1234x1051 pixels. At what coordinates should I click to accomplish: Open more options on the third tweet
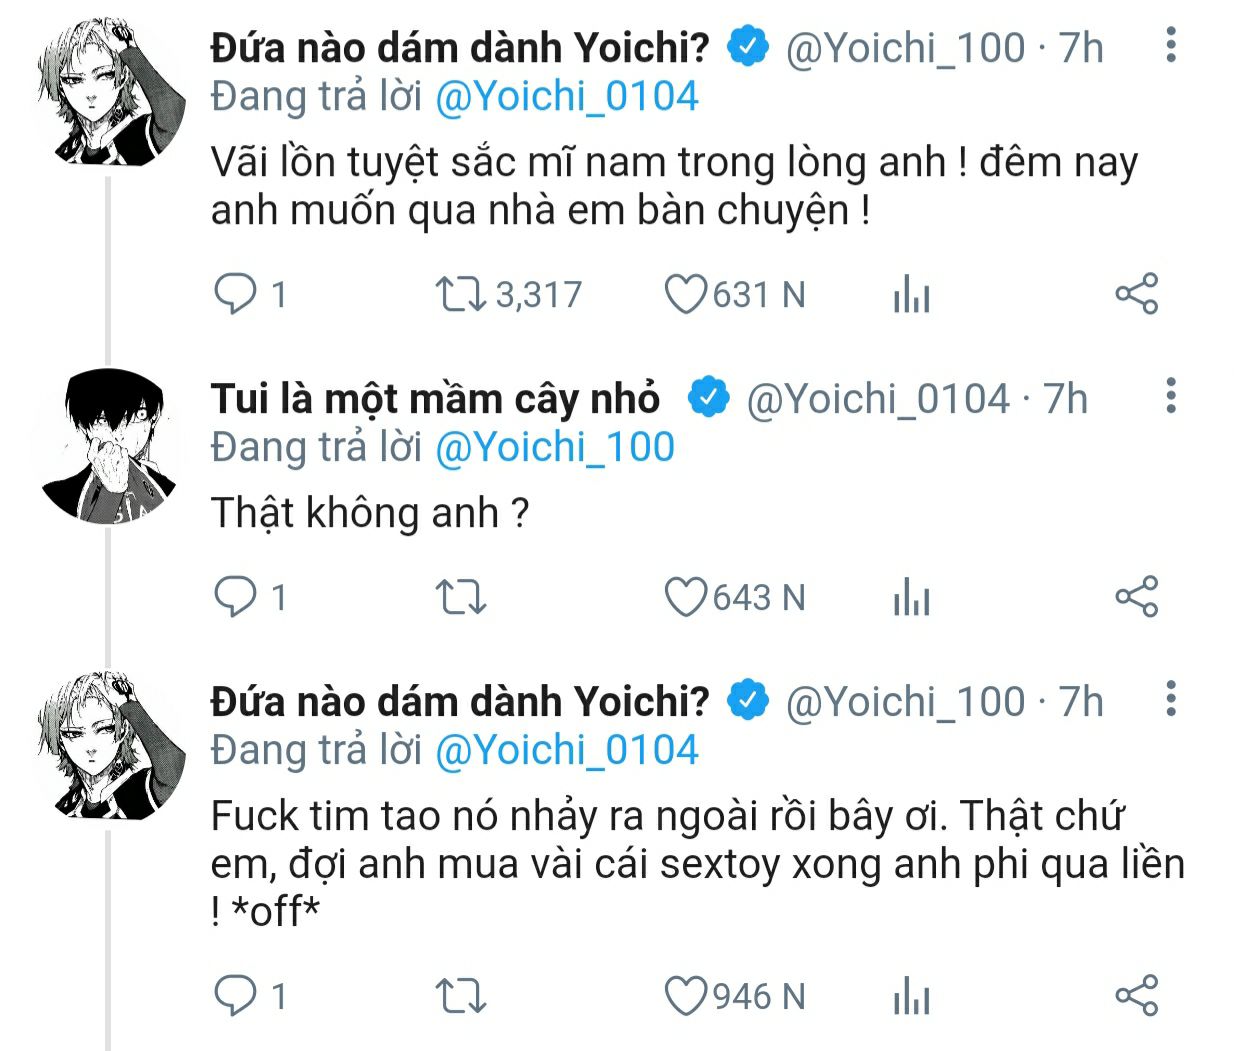point(1171,699)
